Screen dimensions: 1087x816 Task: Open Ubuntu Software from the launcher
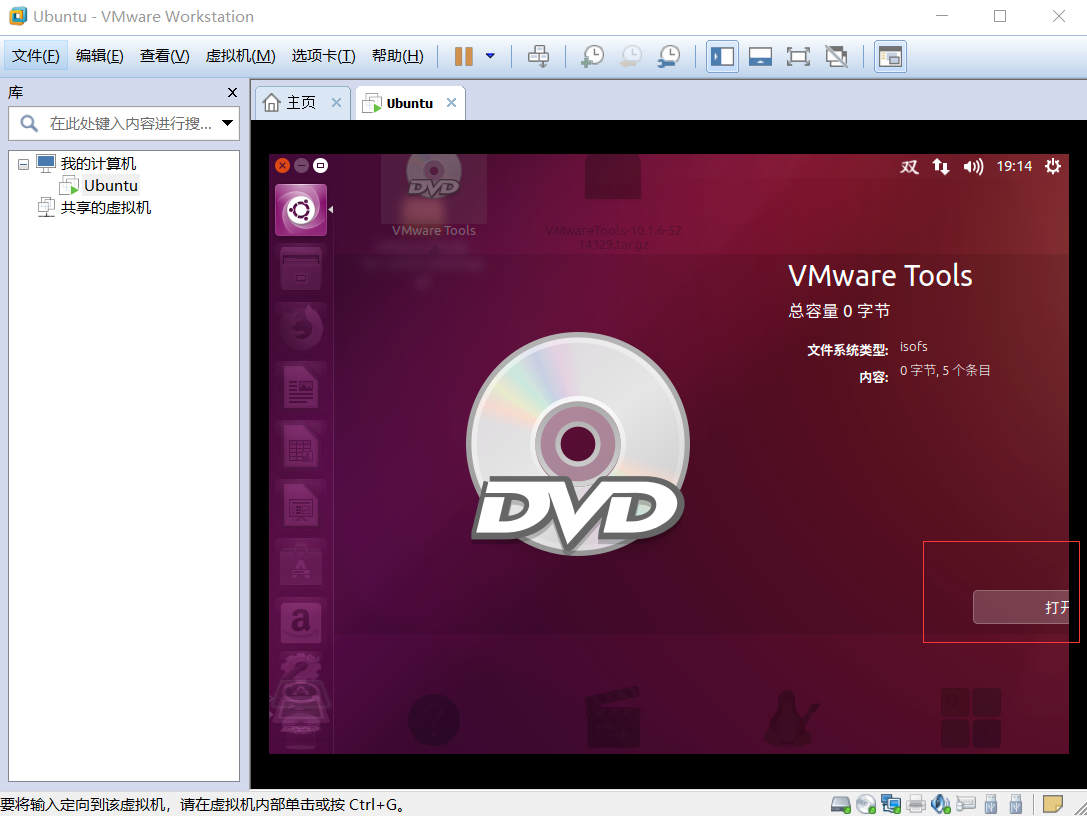click(301, 564)
